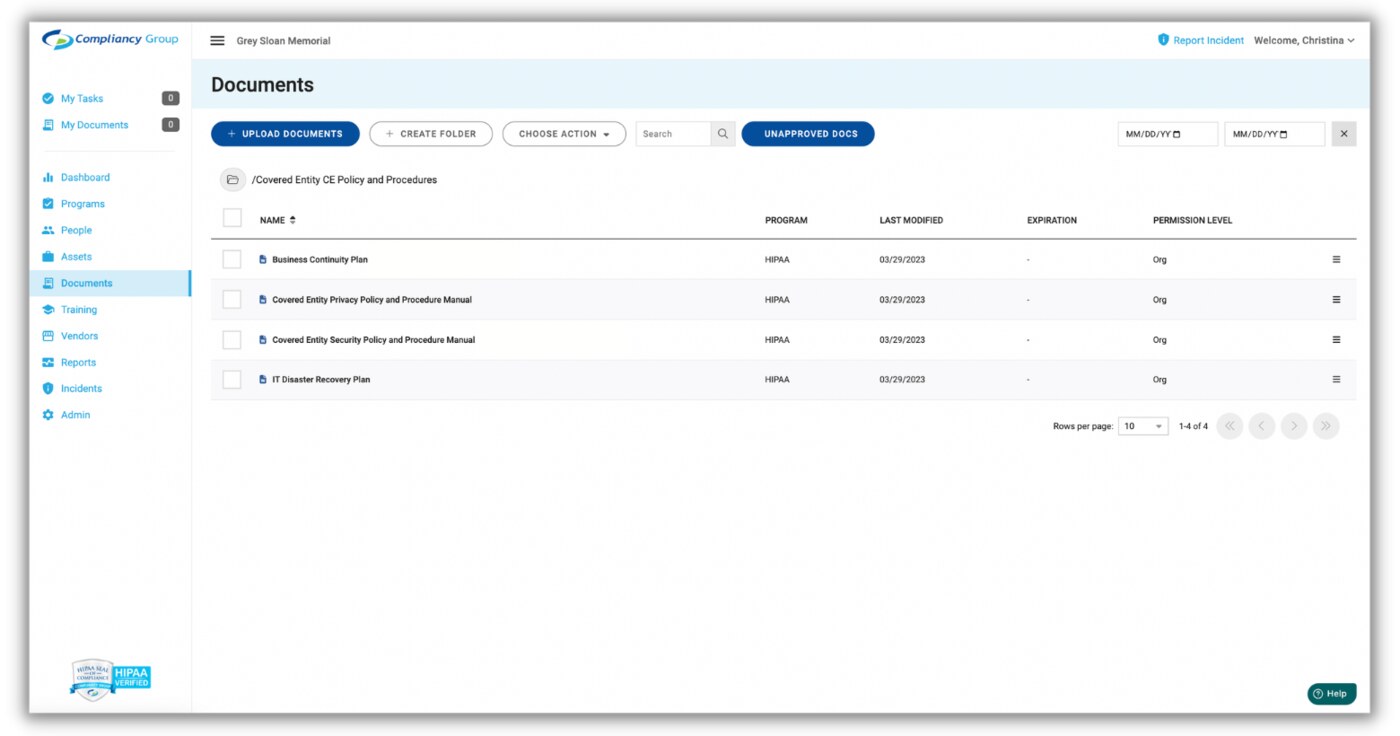Check the IT Disaster Recovery Plan checkbox

[x=232, y=380]
